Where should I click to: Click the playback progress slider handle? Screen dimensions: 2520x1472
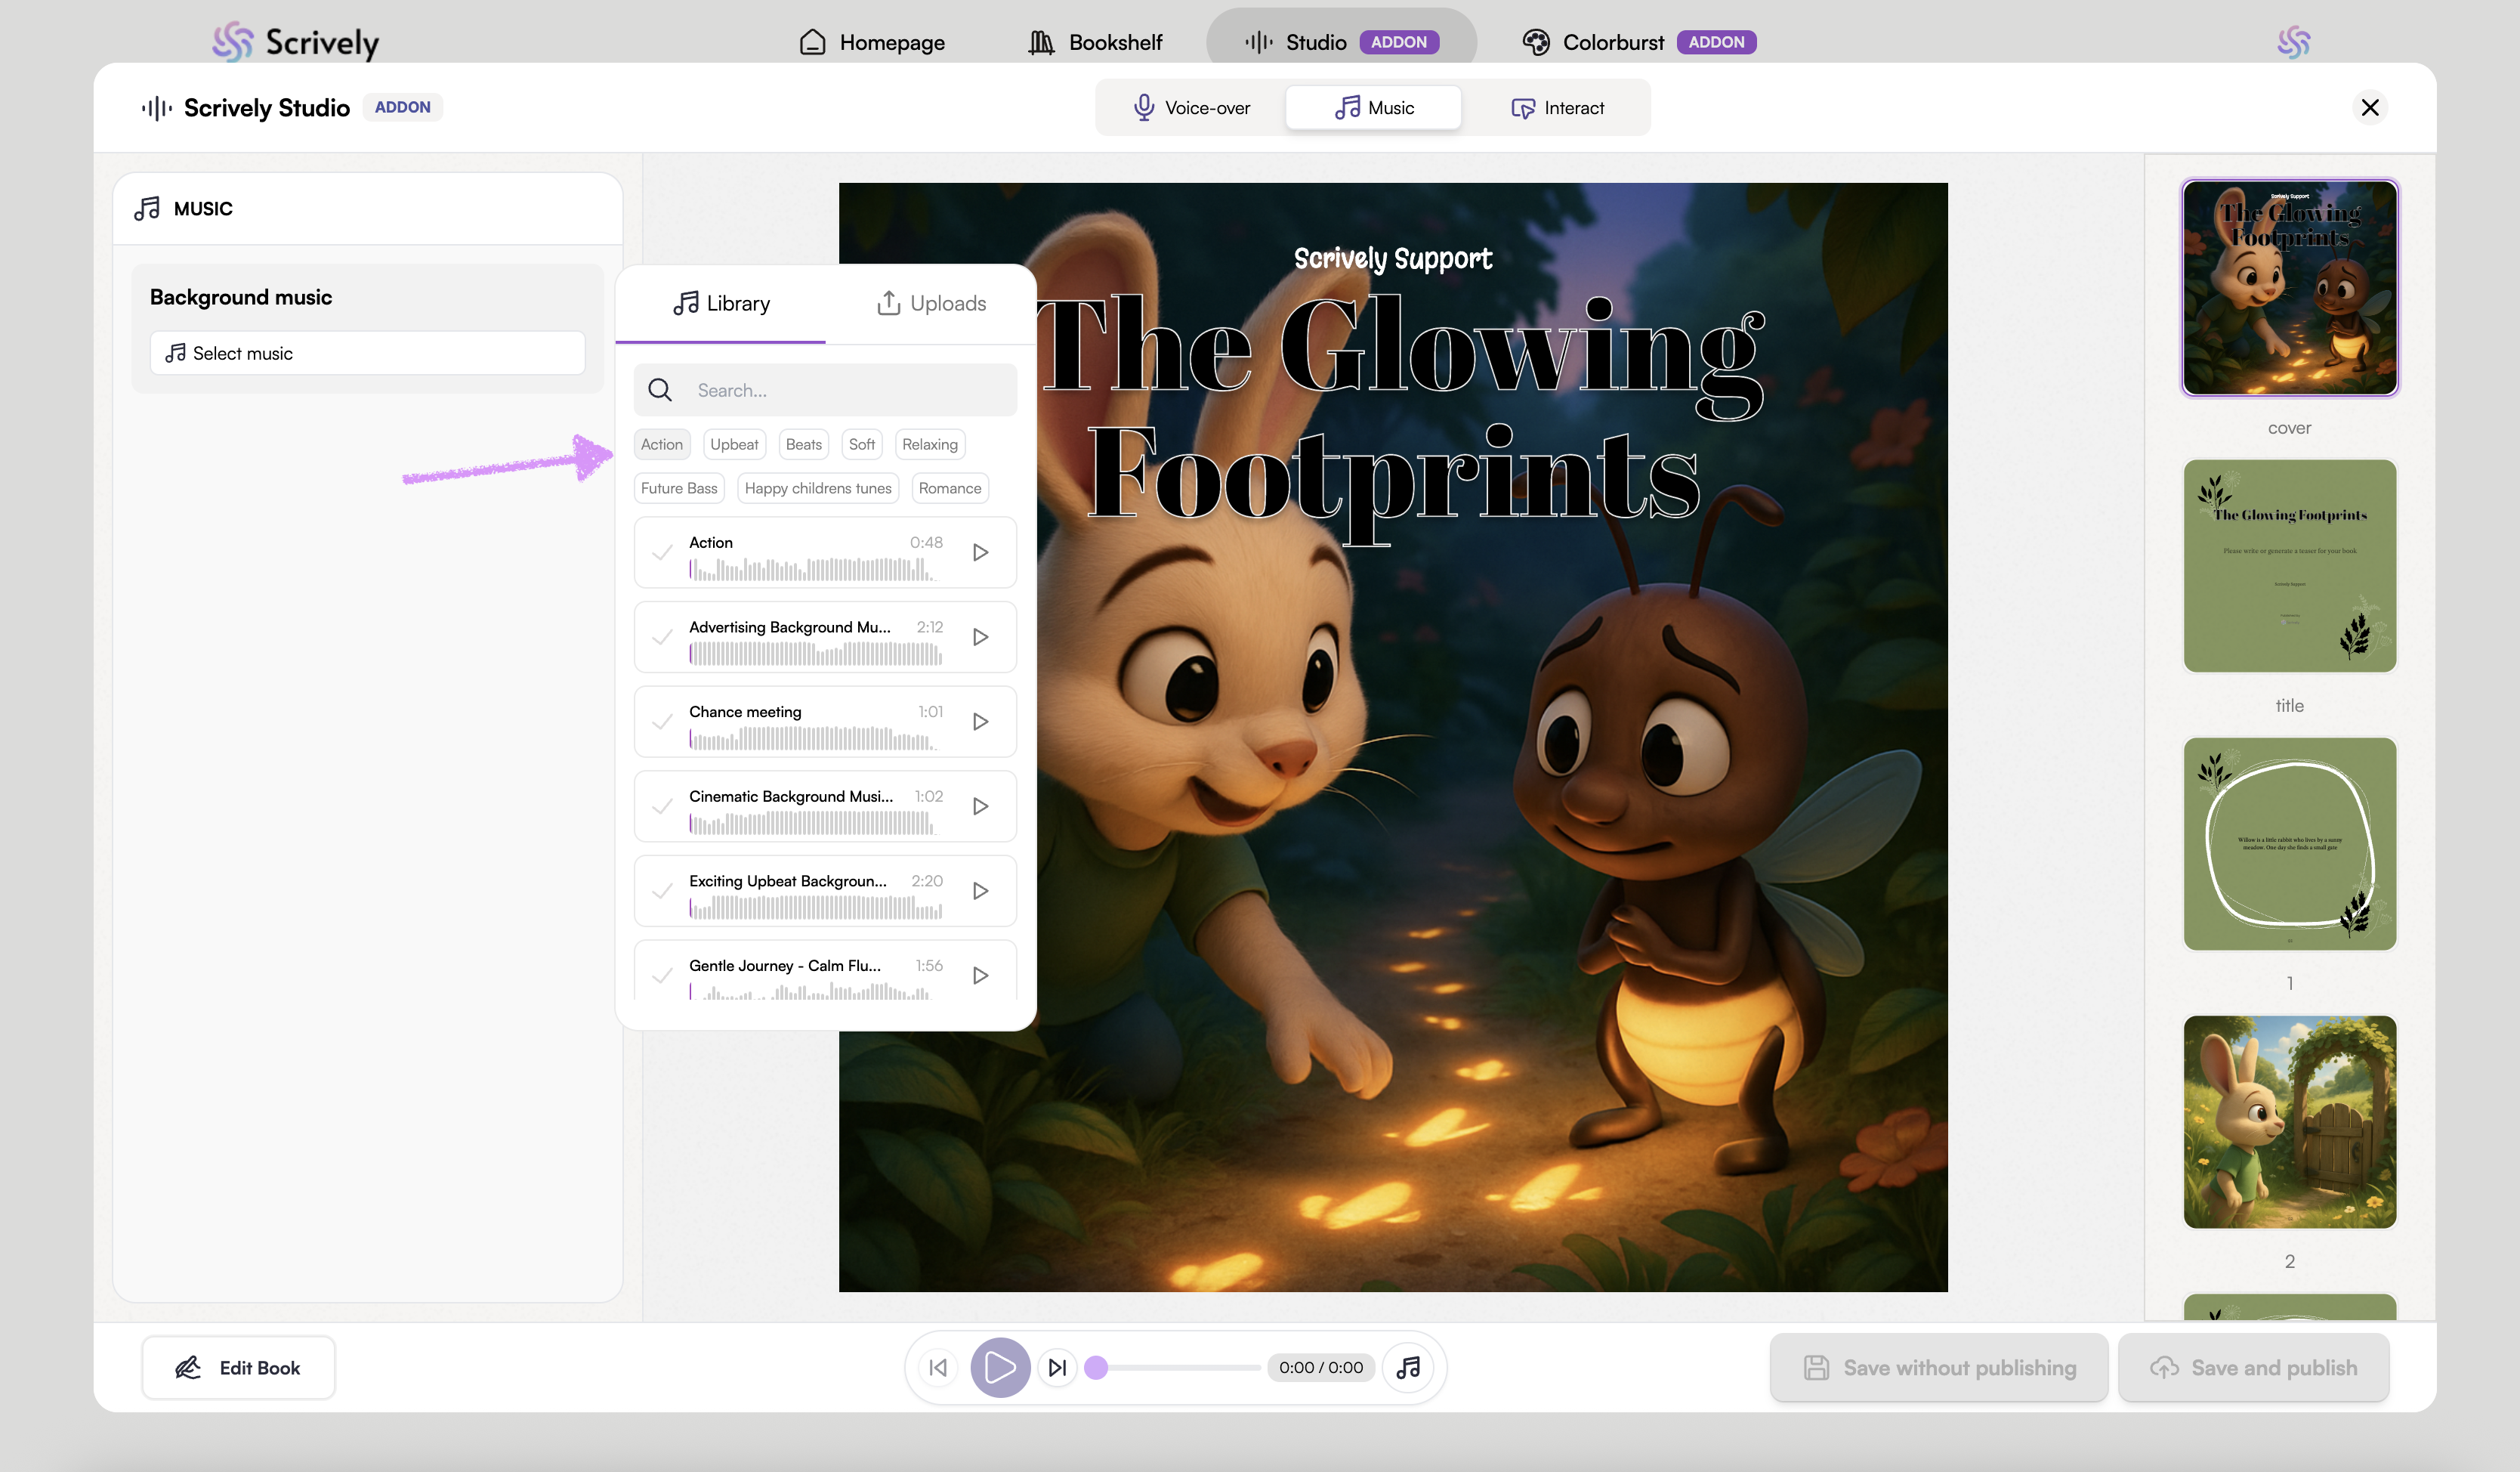1096,1367
